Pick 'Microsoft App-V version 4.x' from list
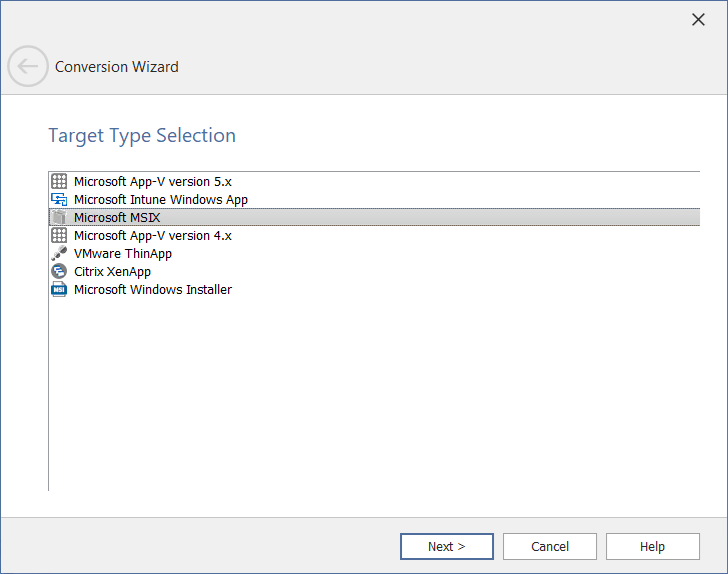 tap(152, 236)
